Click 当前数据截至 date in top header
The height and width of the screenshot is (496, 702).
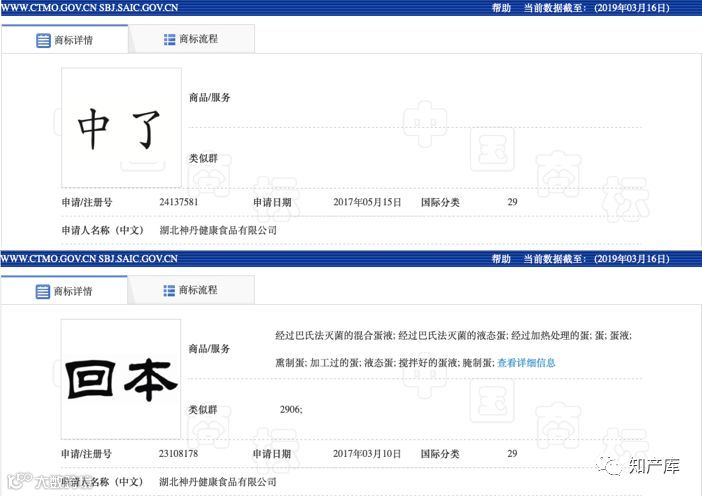point(597,8)
